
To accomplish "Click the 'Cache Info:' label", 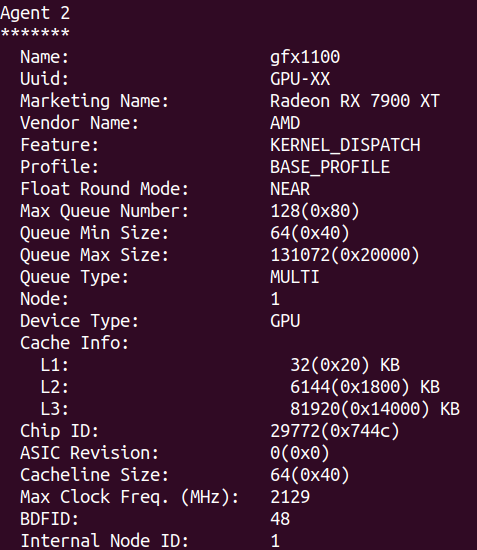I will 75,343.
